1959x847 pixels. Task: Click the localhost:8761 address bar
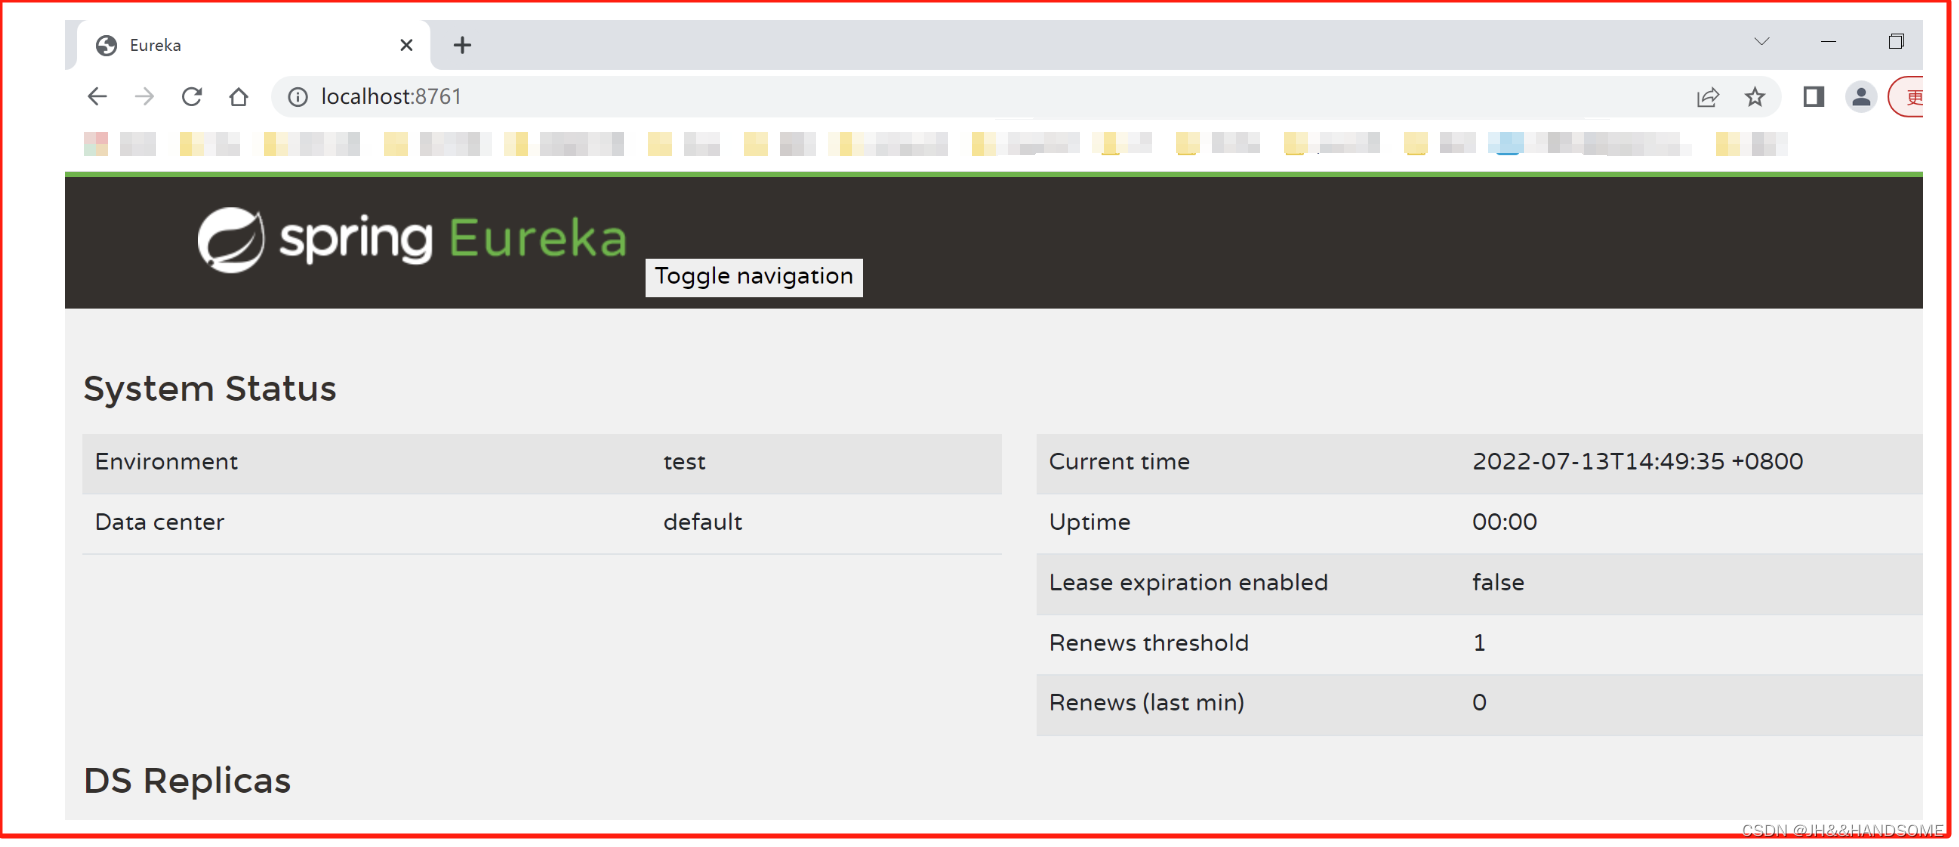click(x=1025, y=97)
